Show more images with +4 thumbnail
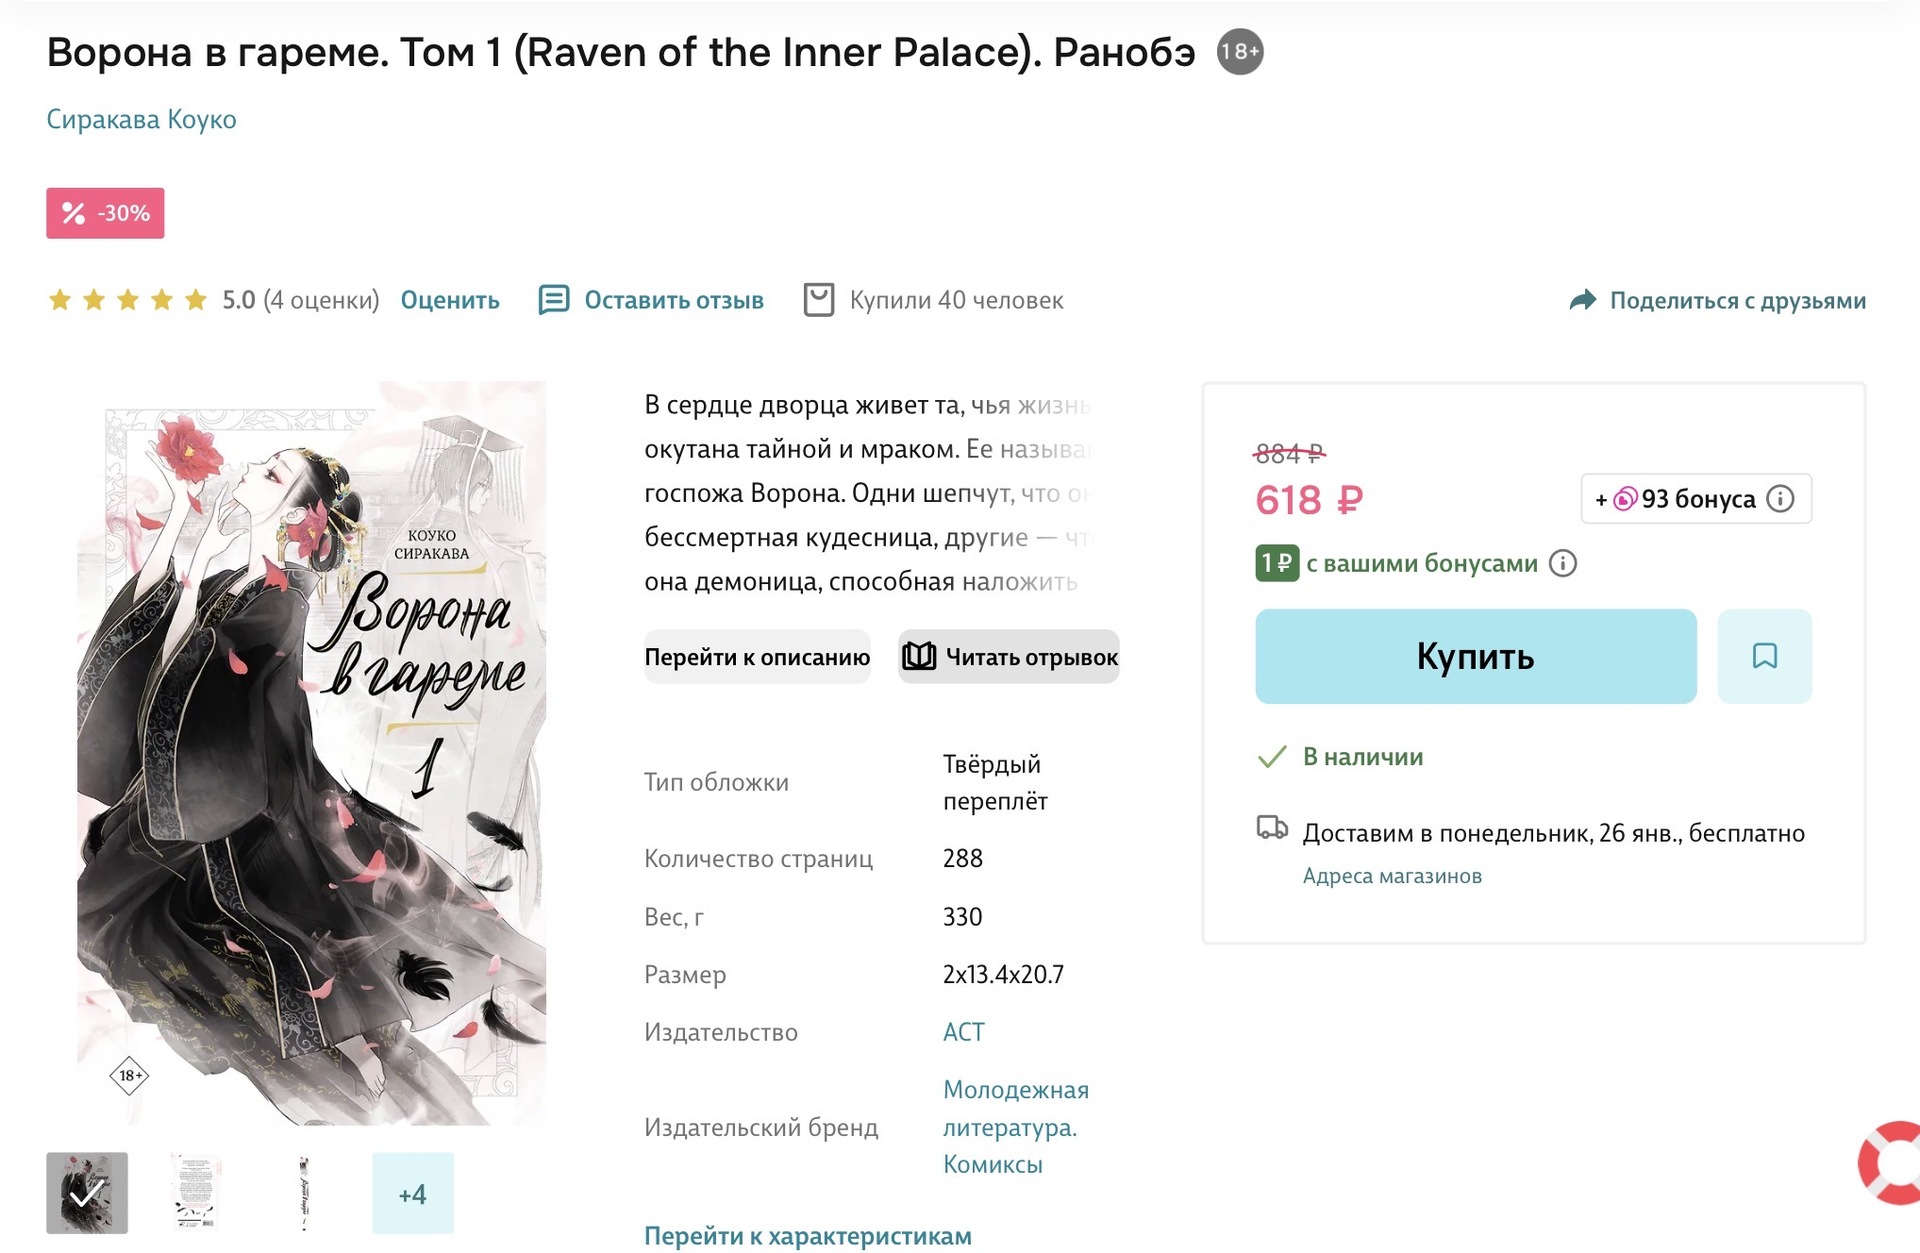1920x1253 pixels. [412, 1193]
